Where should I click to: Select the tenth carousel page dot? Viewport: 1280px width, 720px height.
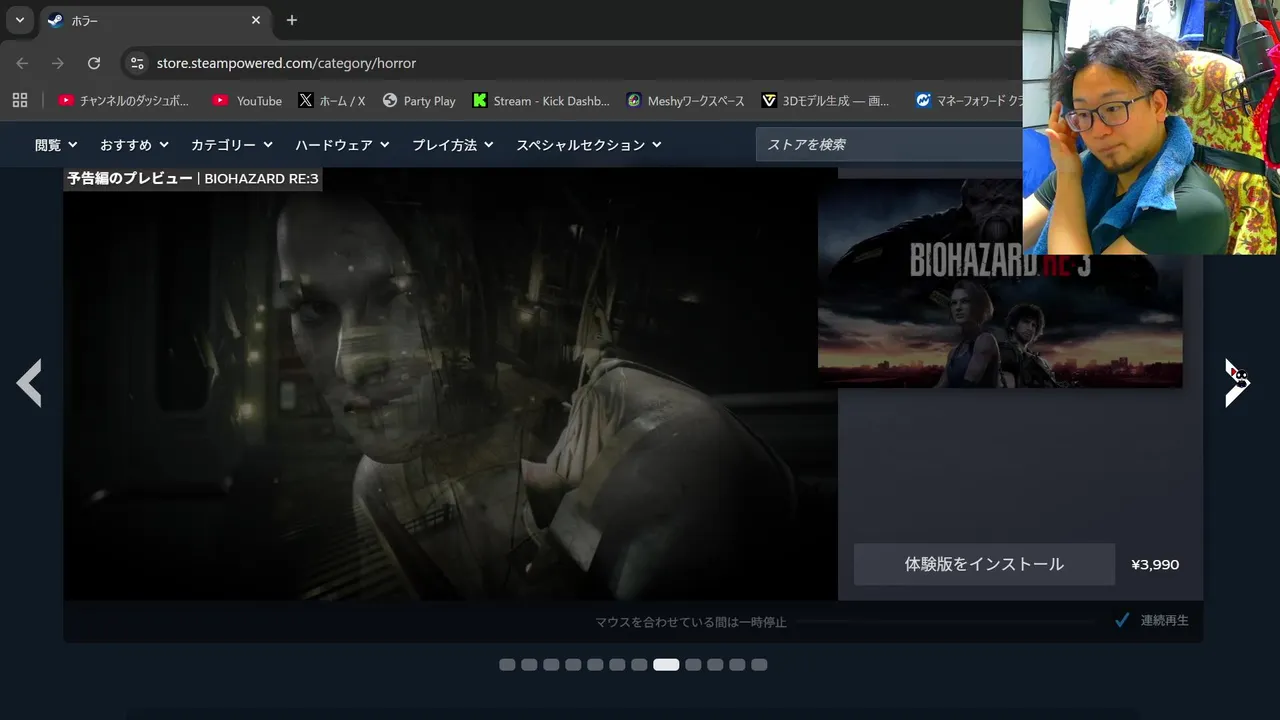coord(715,665)
